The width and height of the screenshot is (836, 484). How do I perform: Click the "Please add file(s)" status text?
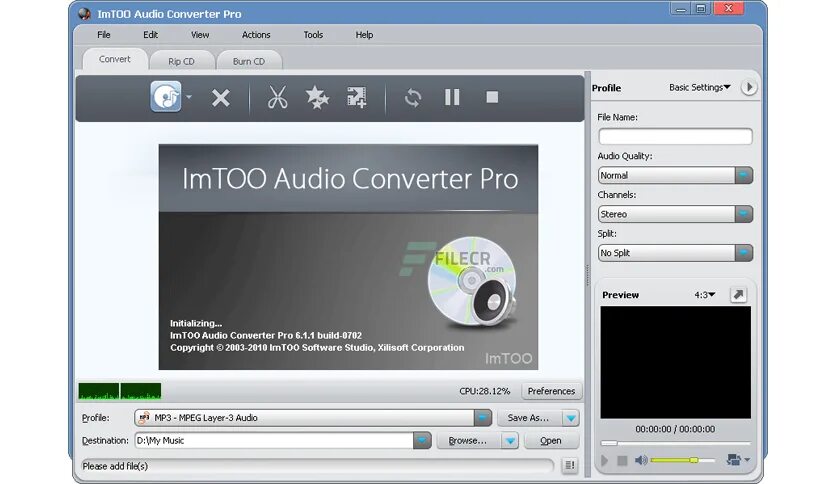coord(115,466)
